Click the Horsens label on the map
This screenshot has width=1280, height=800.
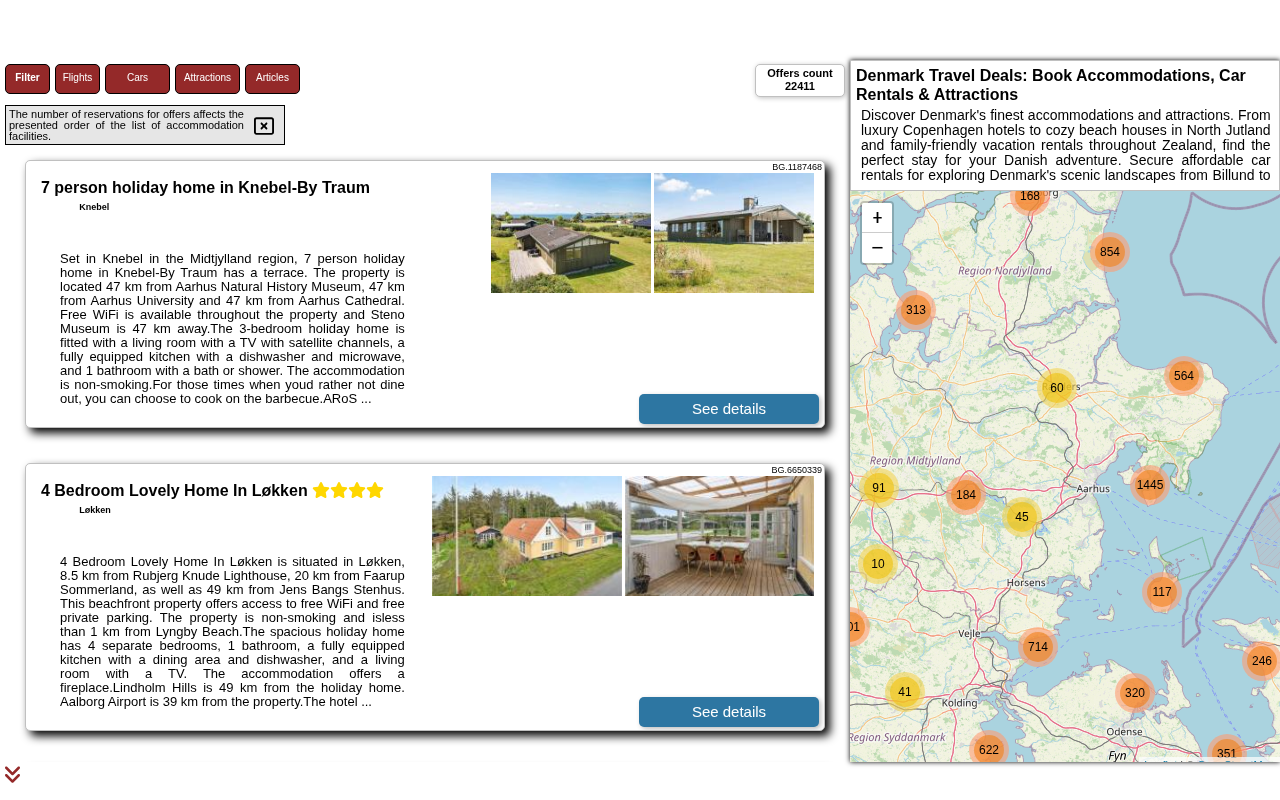click(1026, 582)
